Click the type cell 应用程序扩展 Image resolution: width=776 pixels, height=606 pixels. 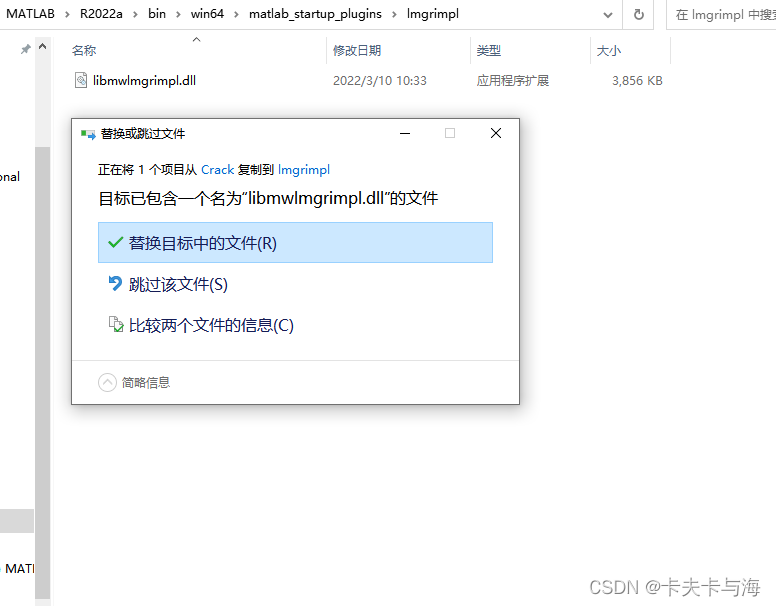point(513,81)
